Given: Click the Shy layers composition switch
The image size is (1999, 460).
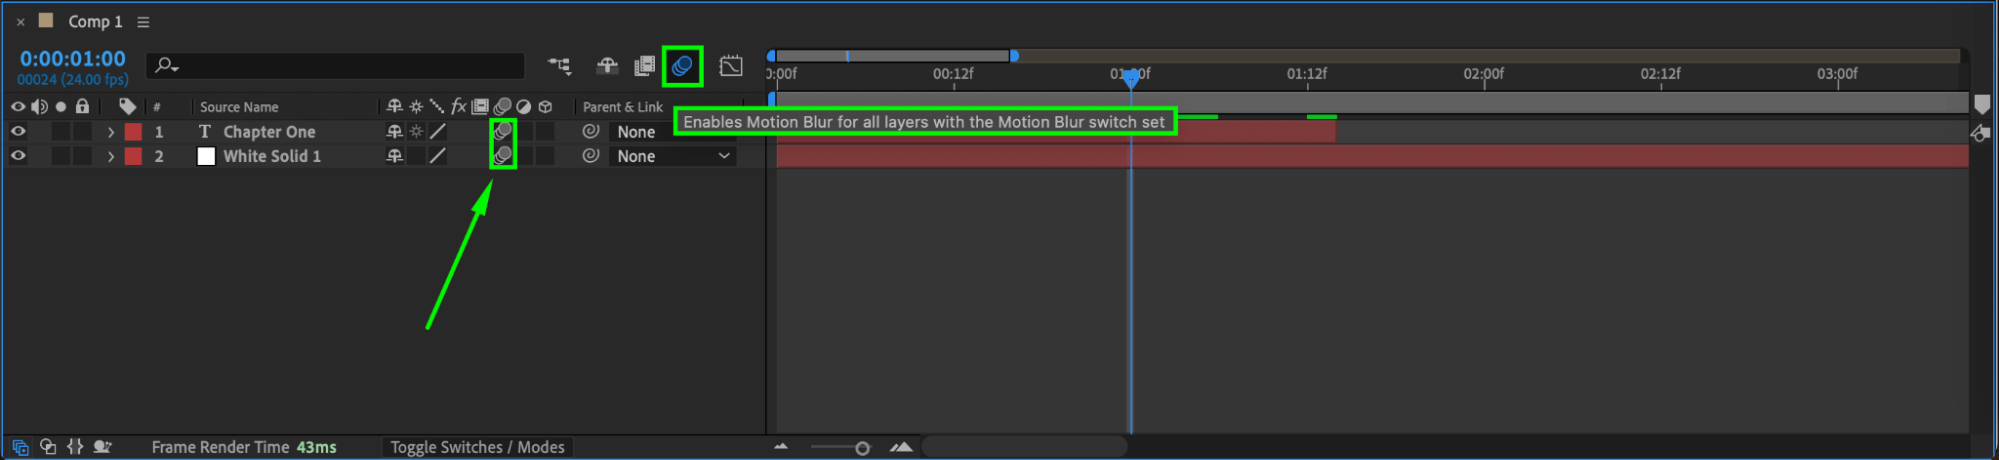Looking at the screenshot, I should pyautogui.click(x=607, y=66).
